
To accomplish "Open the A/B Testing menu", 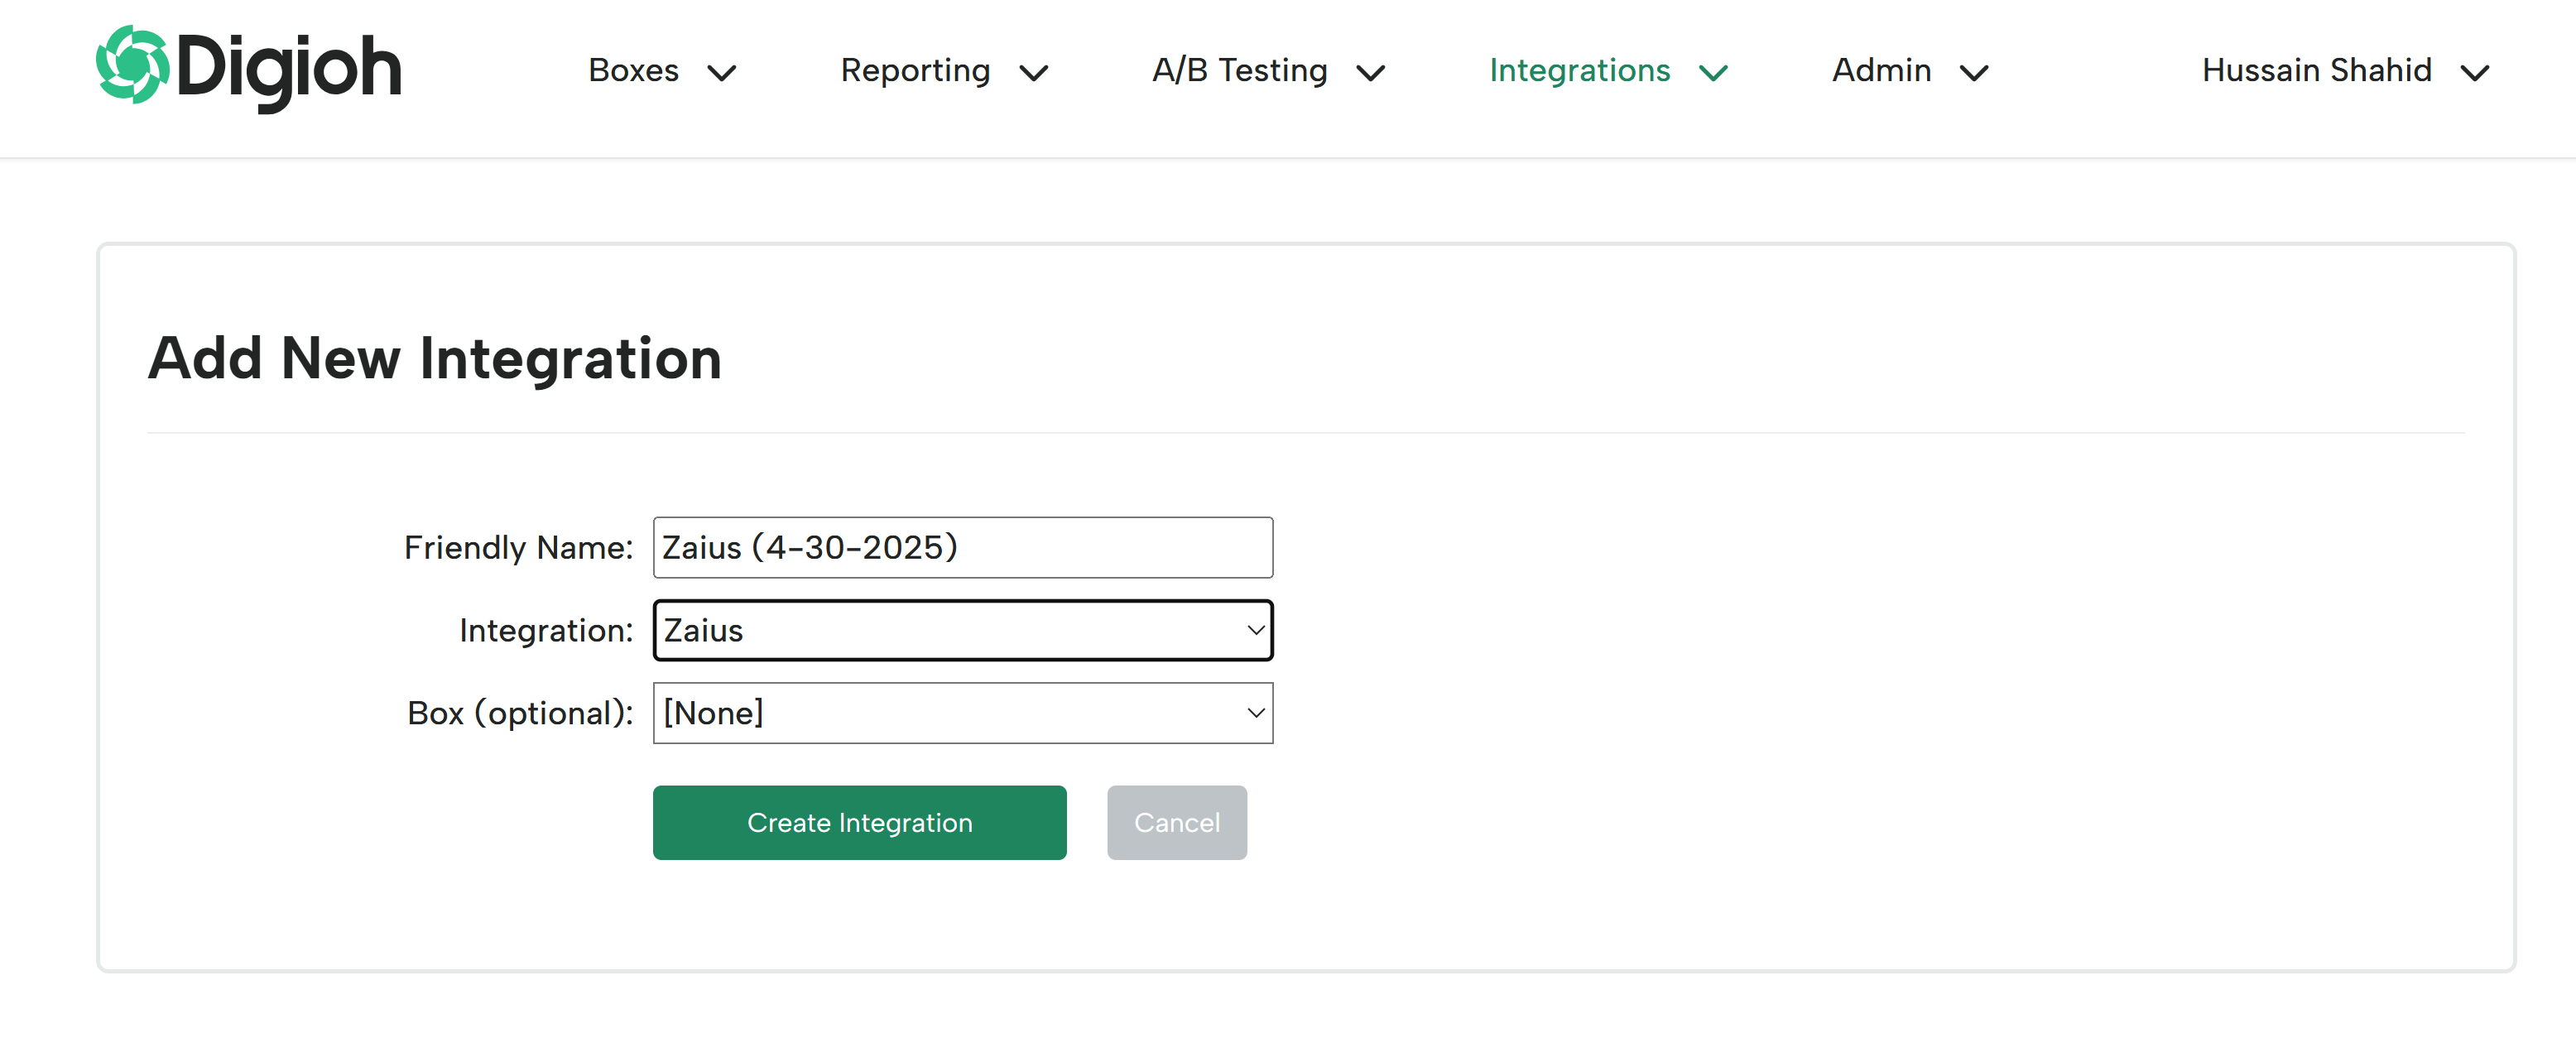I will (x=1268, y=71).
